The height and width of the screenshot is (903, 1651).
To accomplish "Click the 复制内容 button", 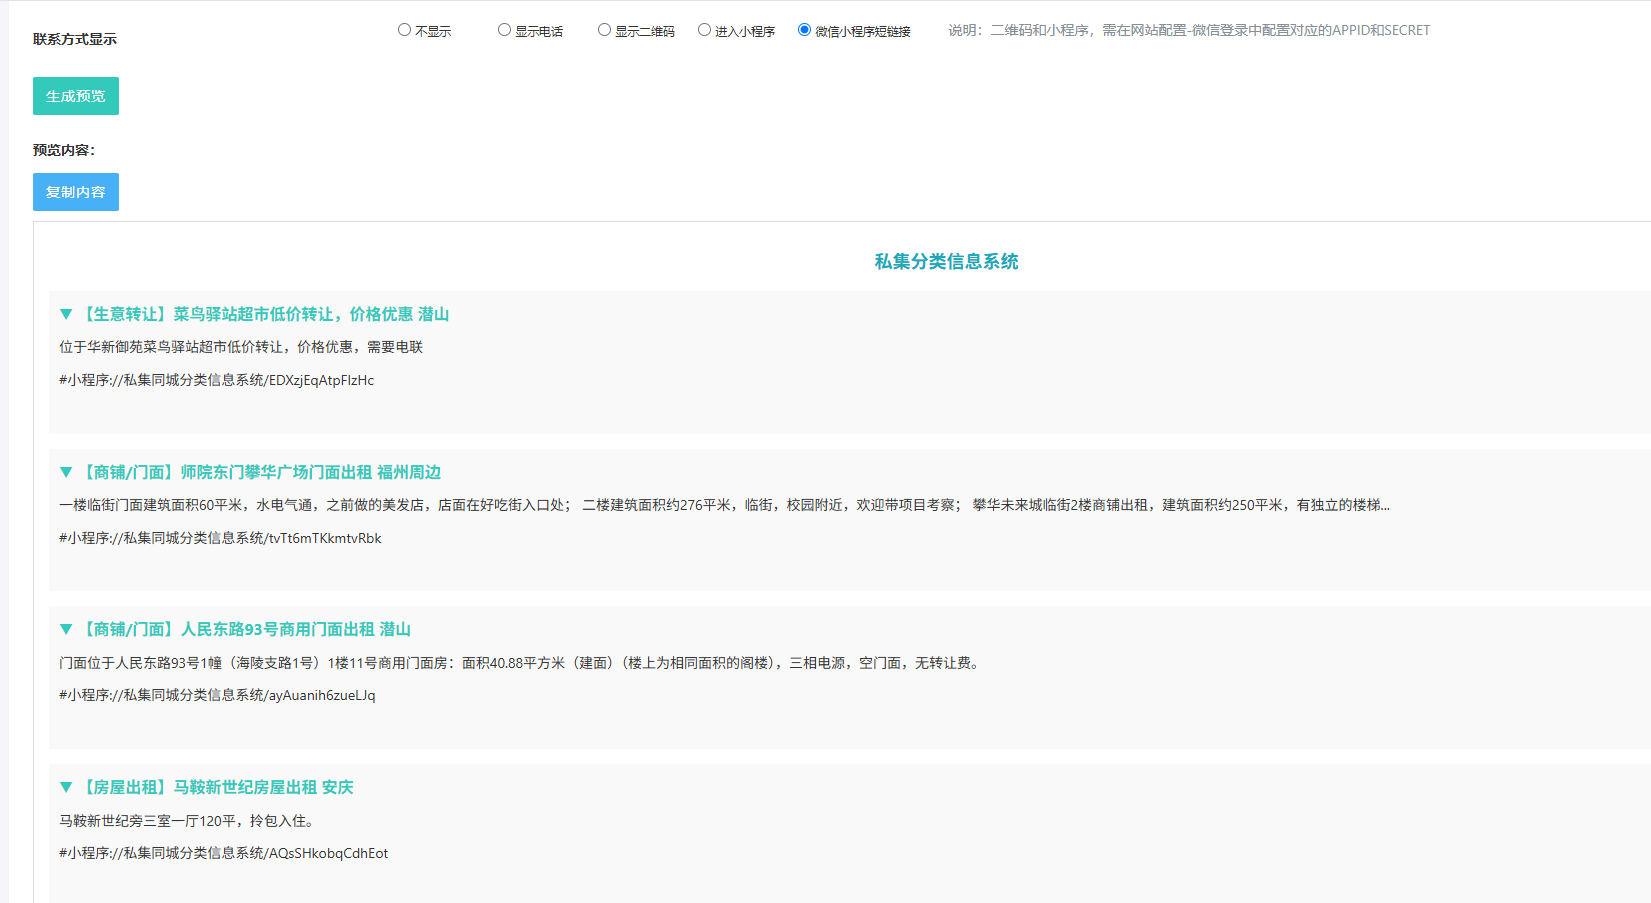I will (76, 192).
